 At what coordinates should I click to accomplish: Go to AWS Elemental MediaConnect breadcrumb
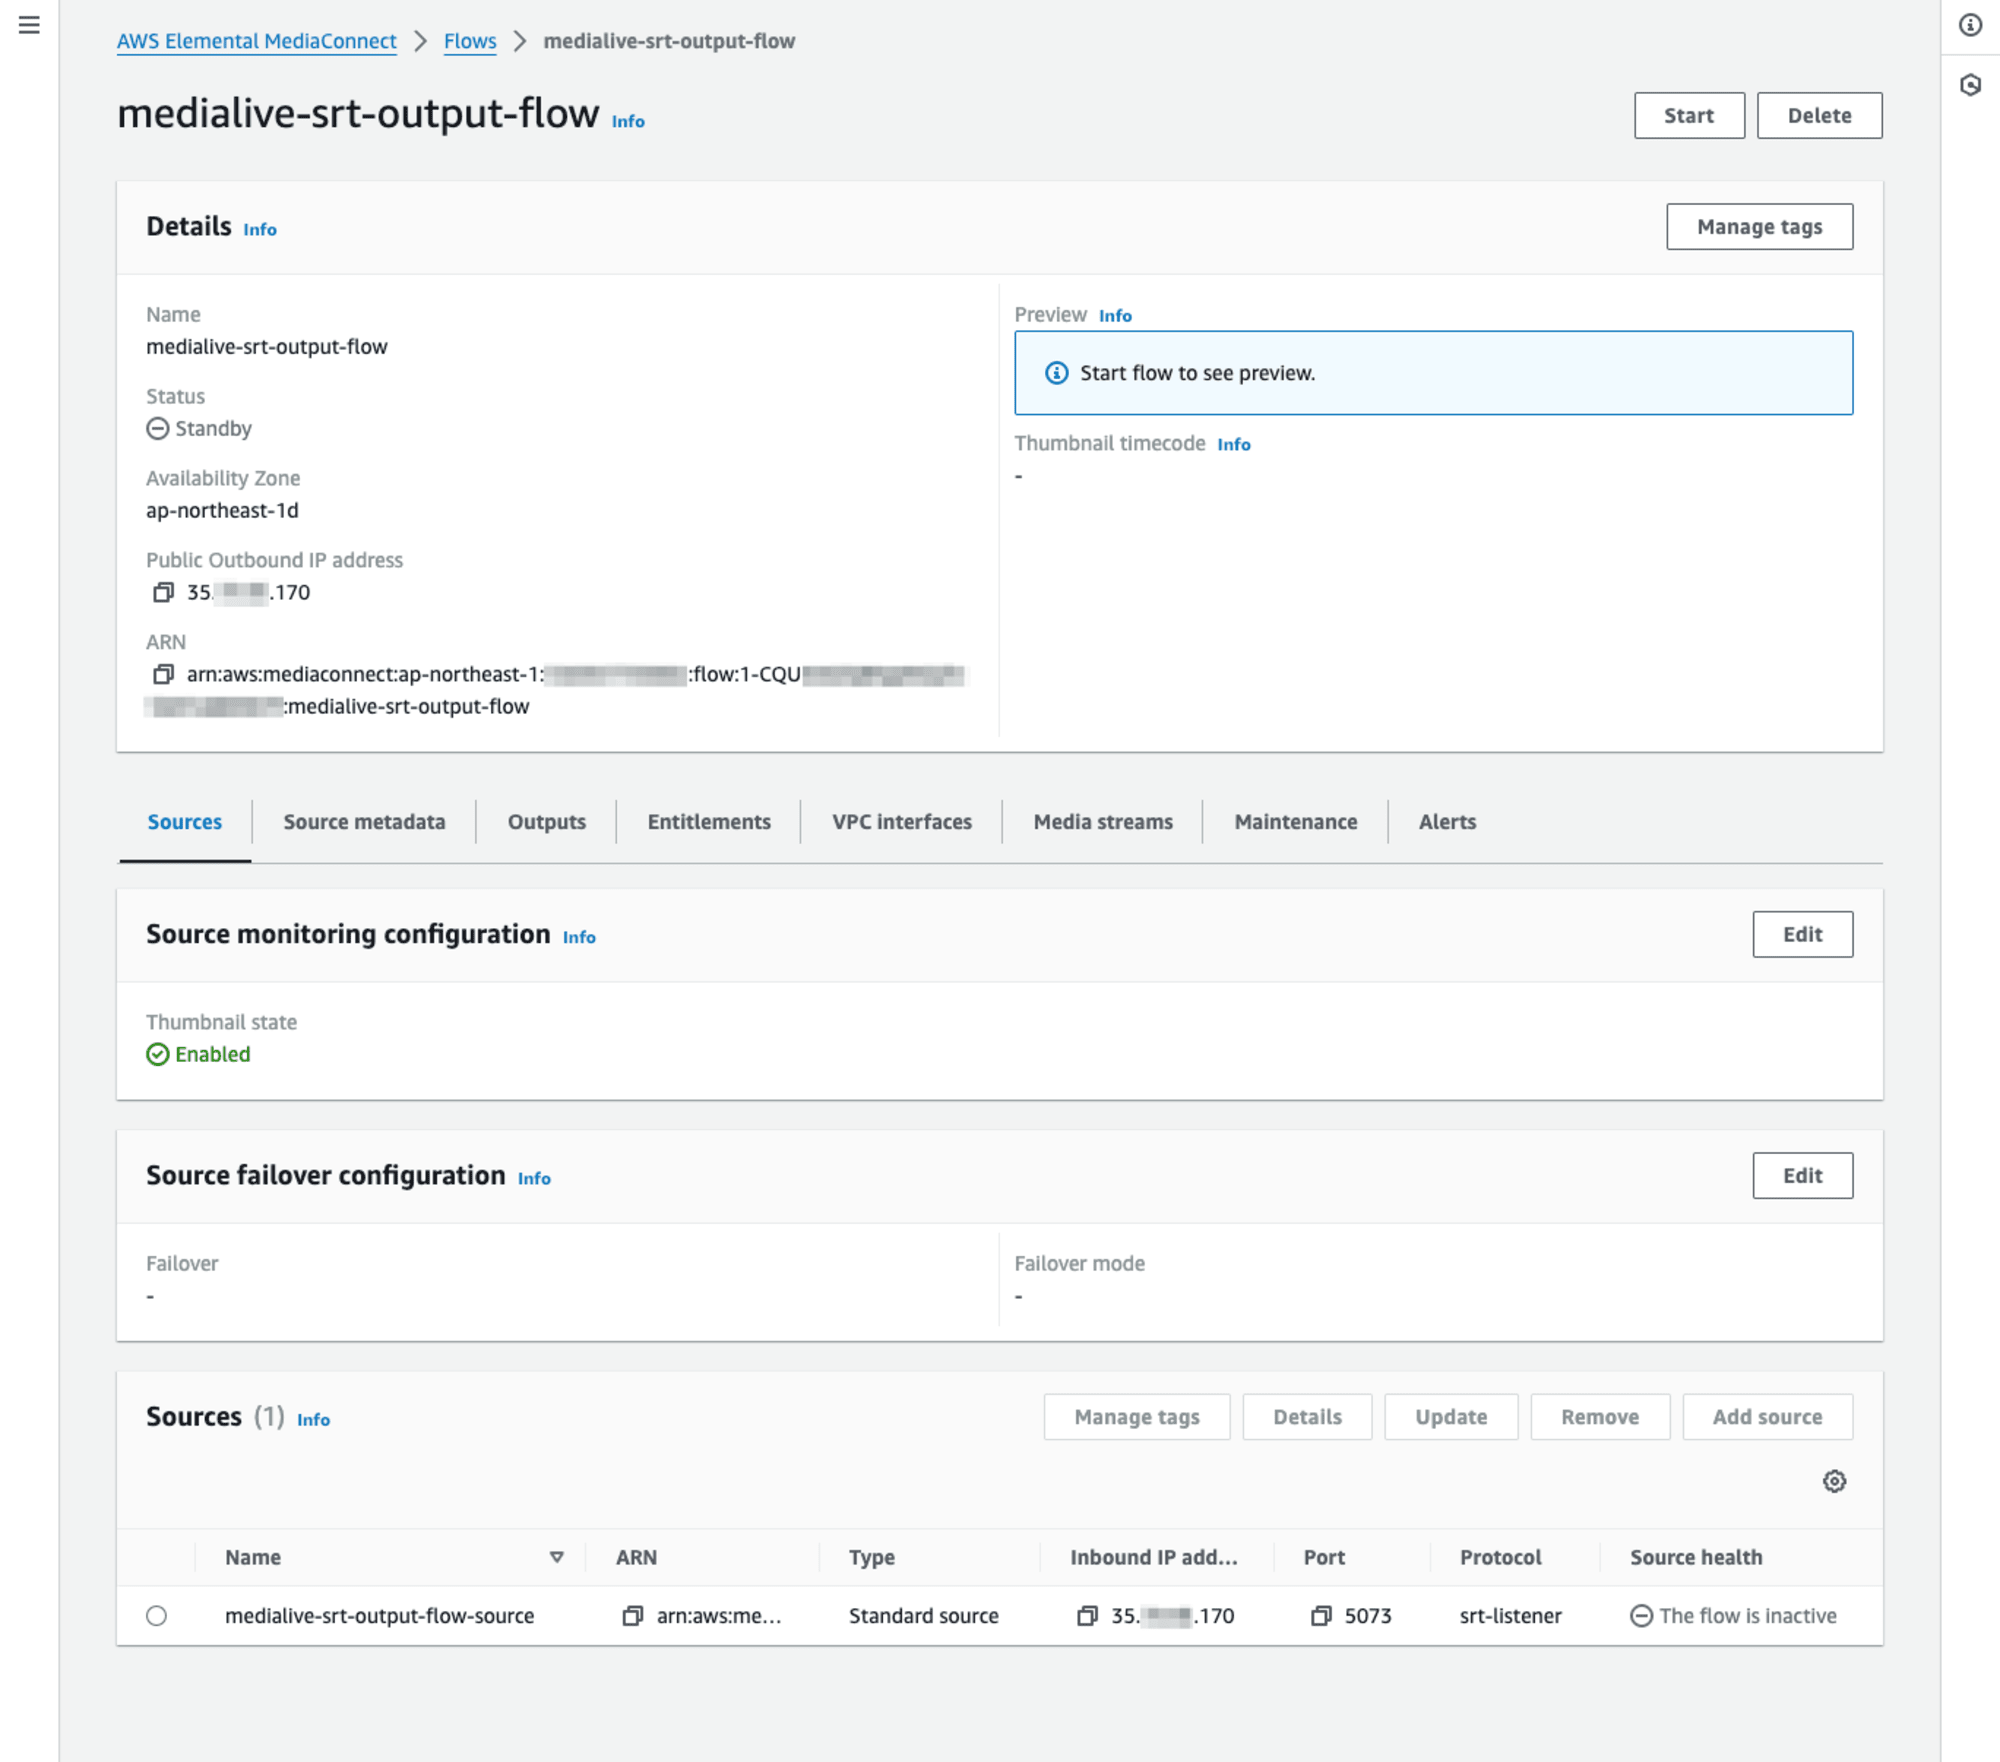[257, 41]
